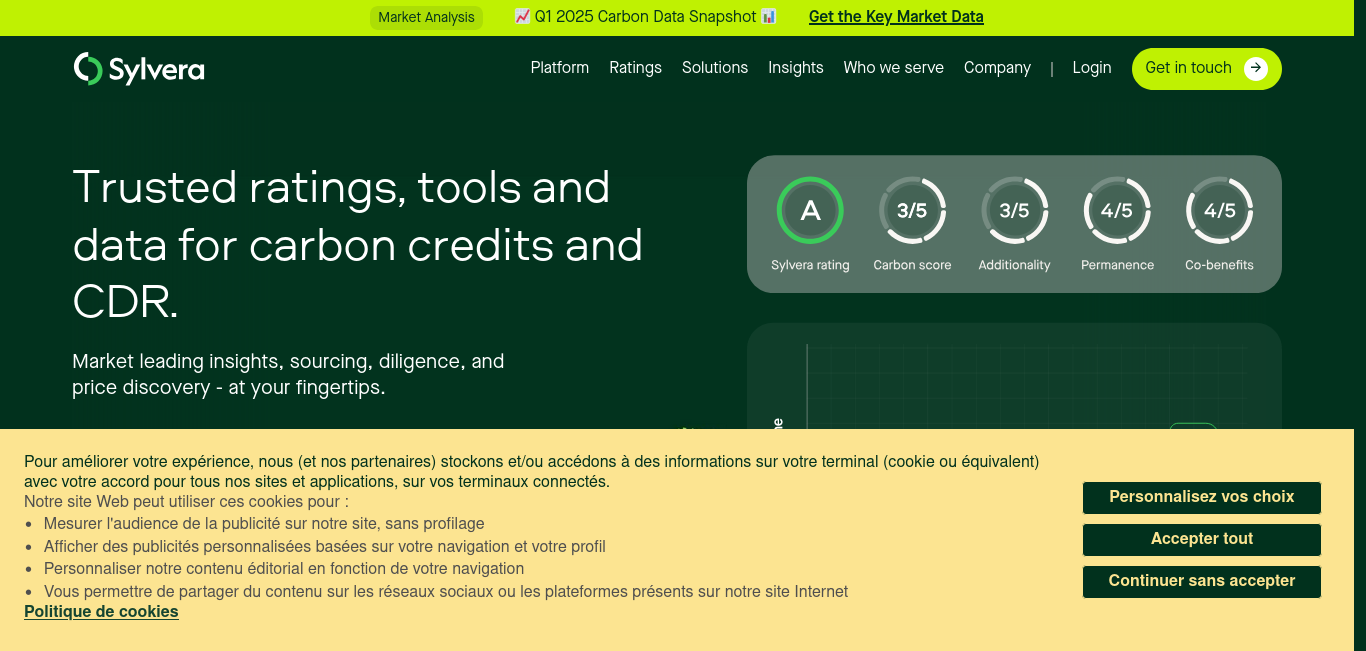Click the Additionality label
1366x651 pixels.
pos(1014,265)
